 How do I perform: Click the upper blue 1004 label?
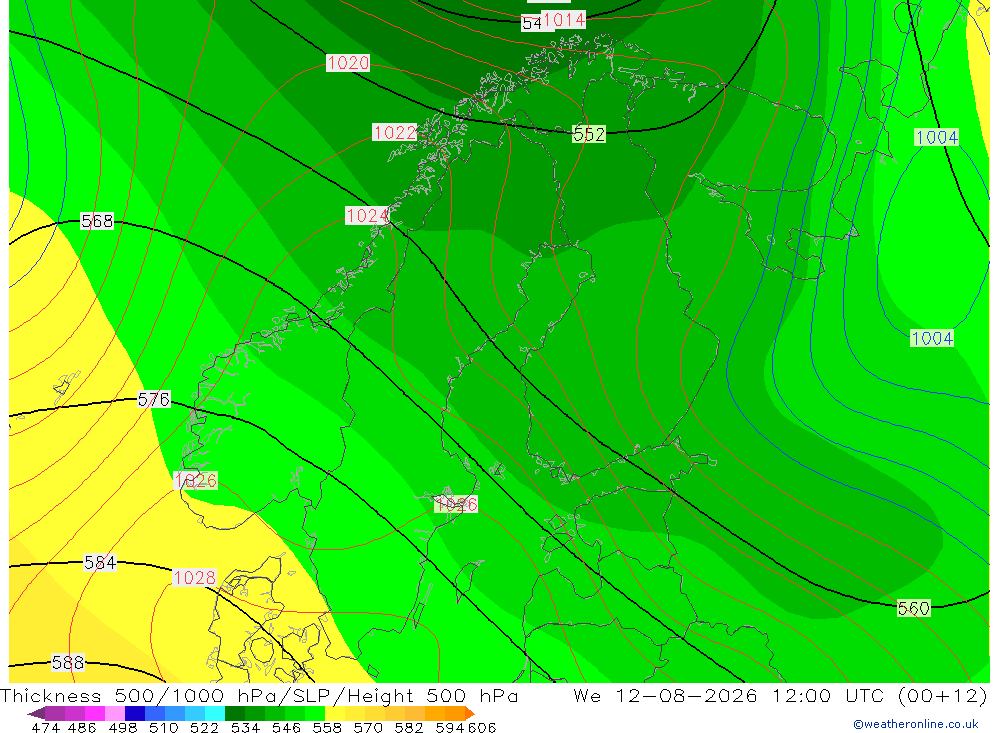pyautogui.click(x=937, y=137)
